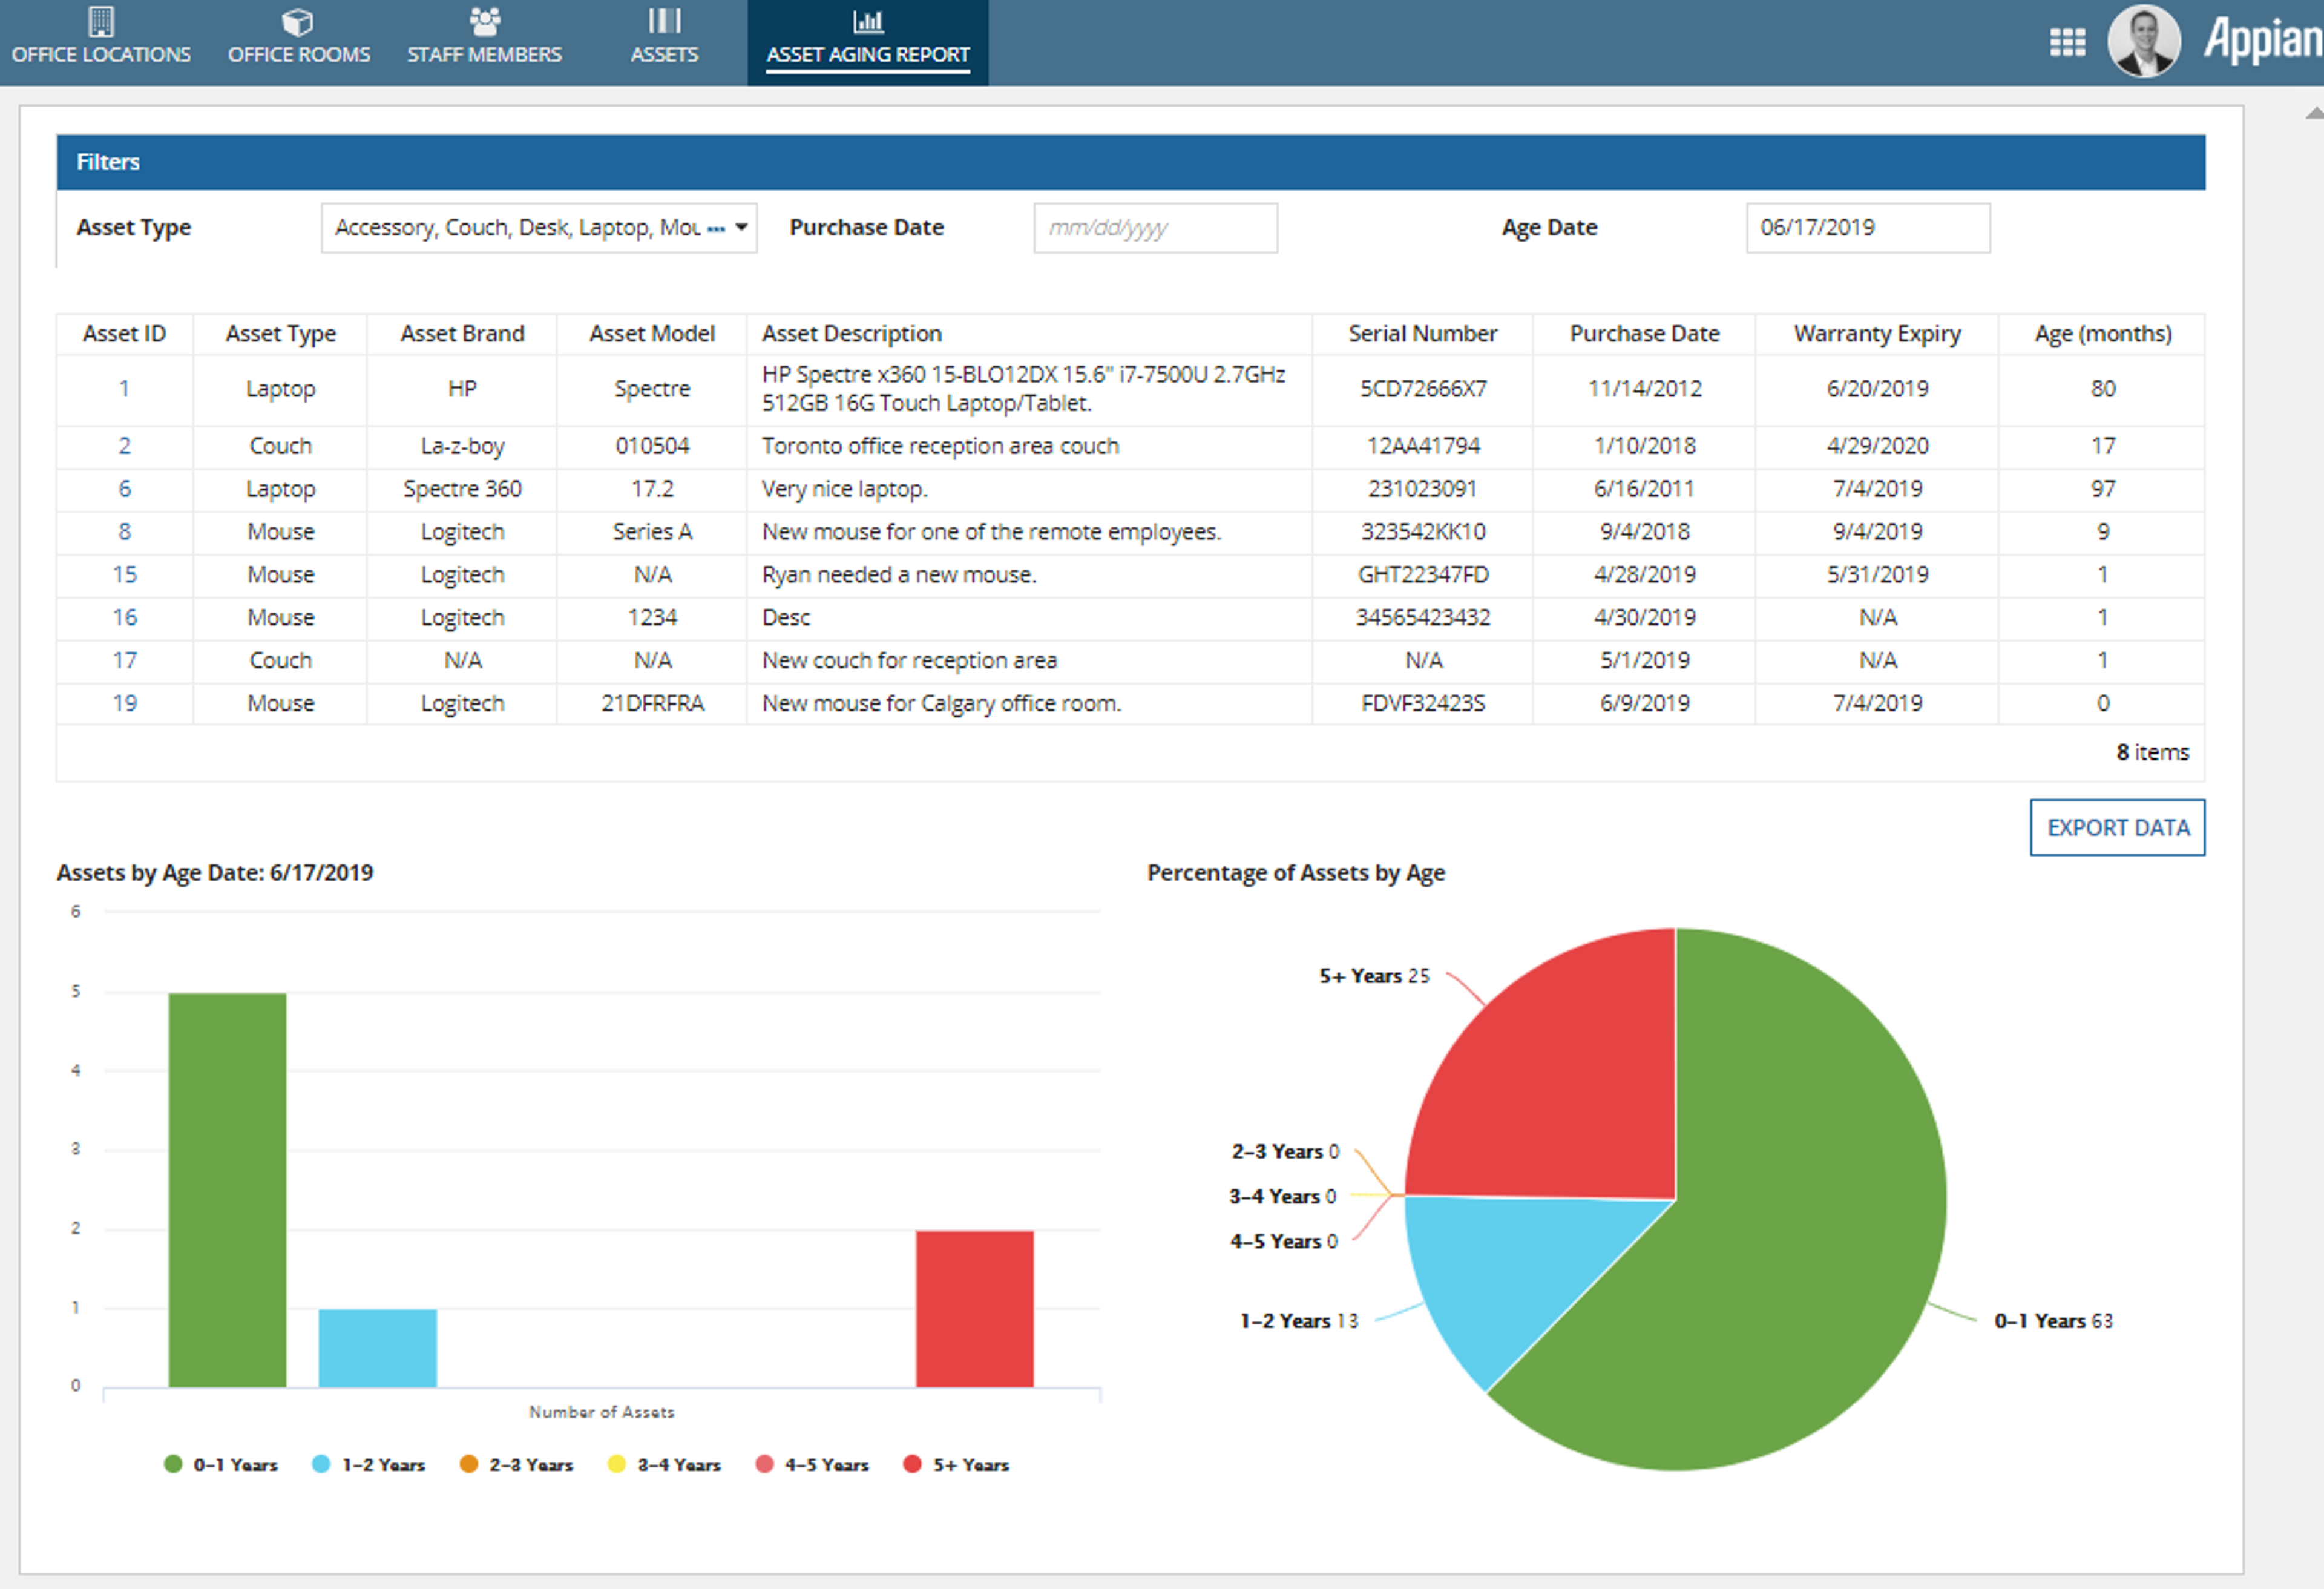Click the 21DFRFRA model cell
The image size is (2324, 1589).
[652, 704]
